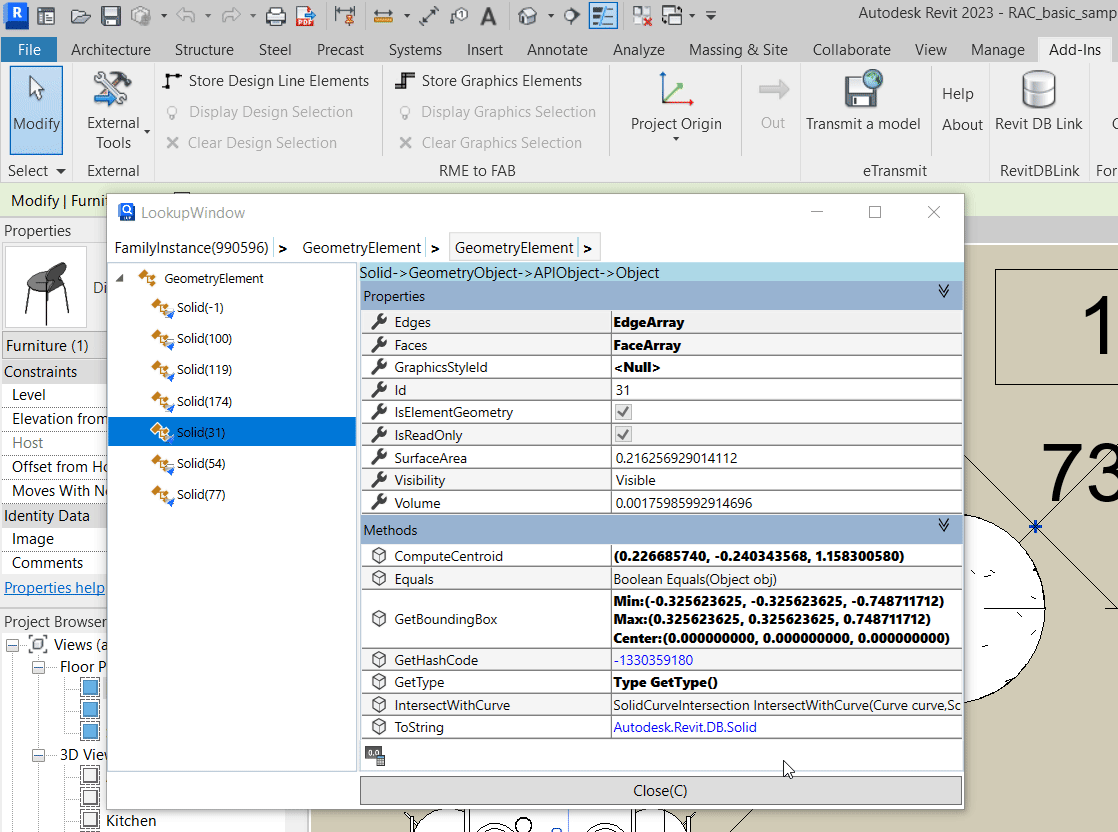
Task: Open the Structure ribbon tab
Action: (x=204, y=50)
